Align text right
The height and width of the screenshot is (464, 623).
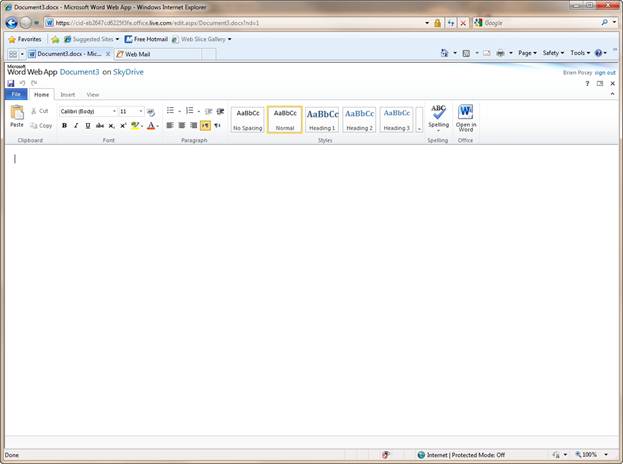click(x=193, y=126)
